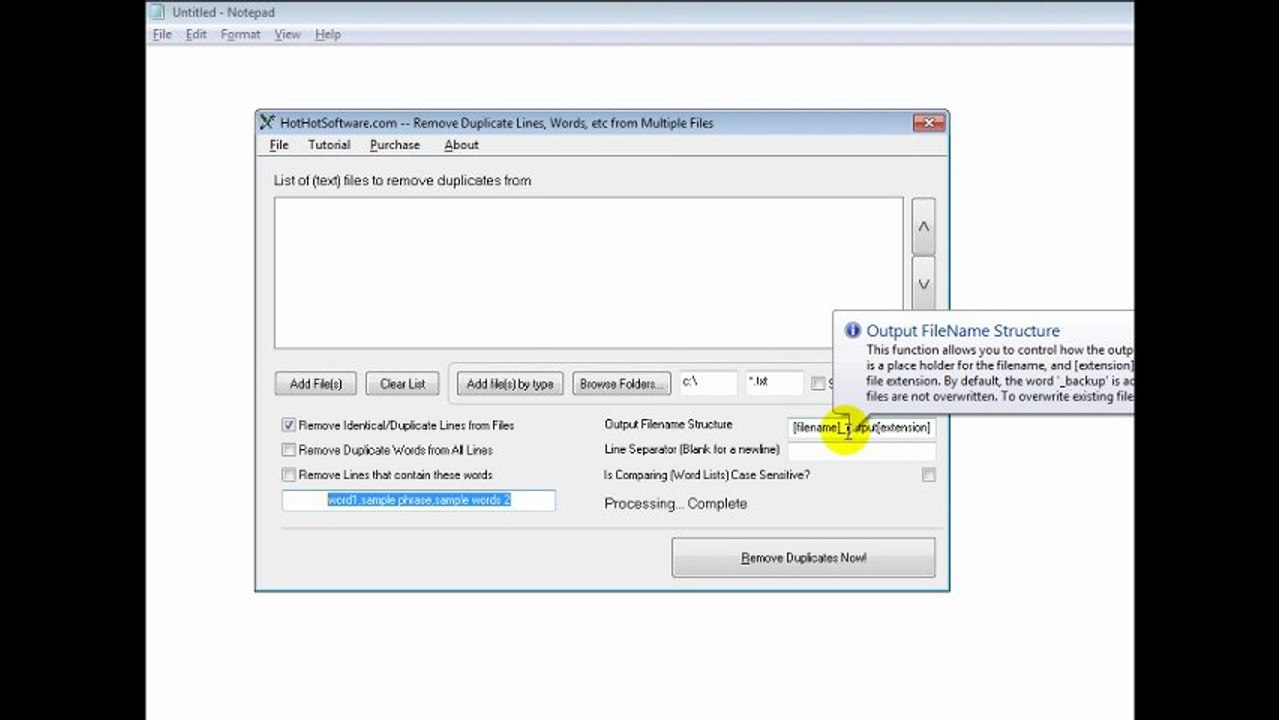Click the word list text field

click(418, 500)
